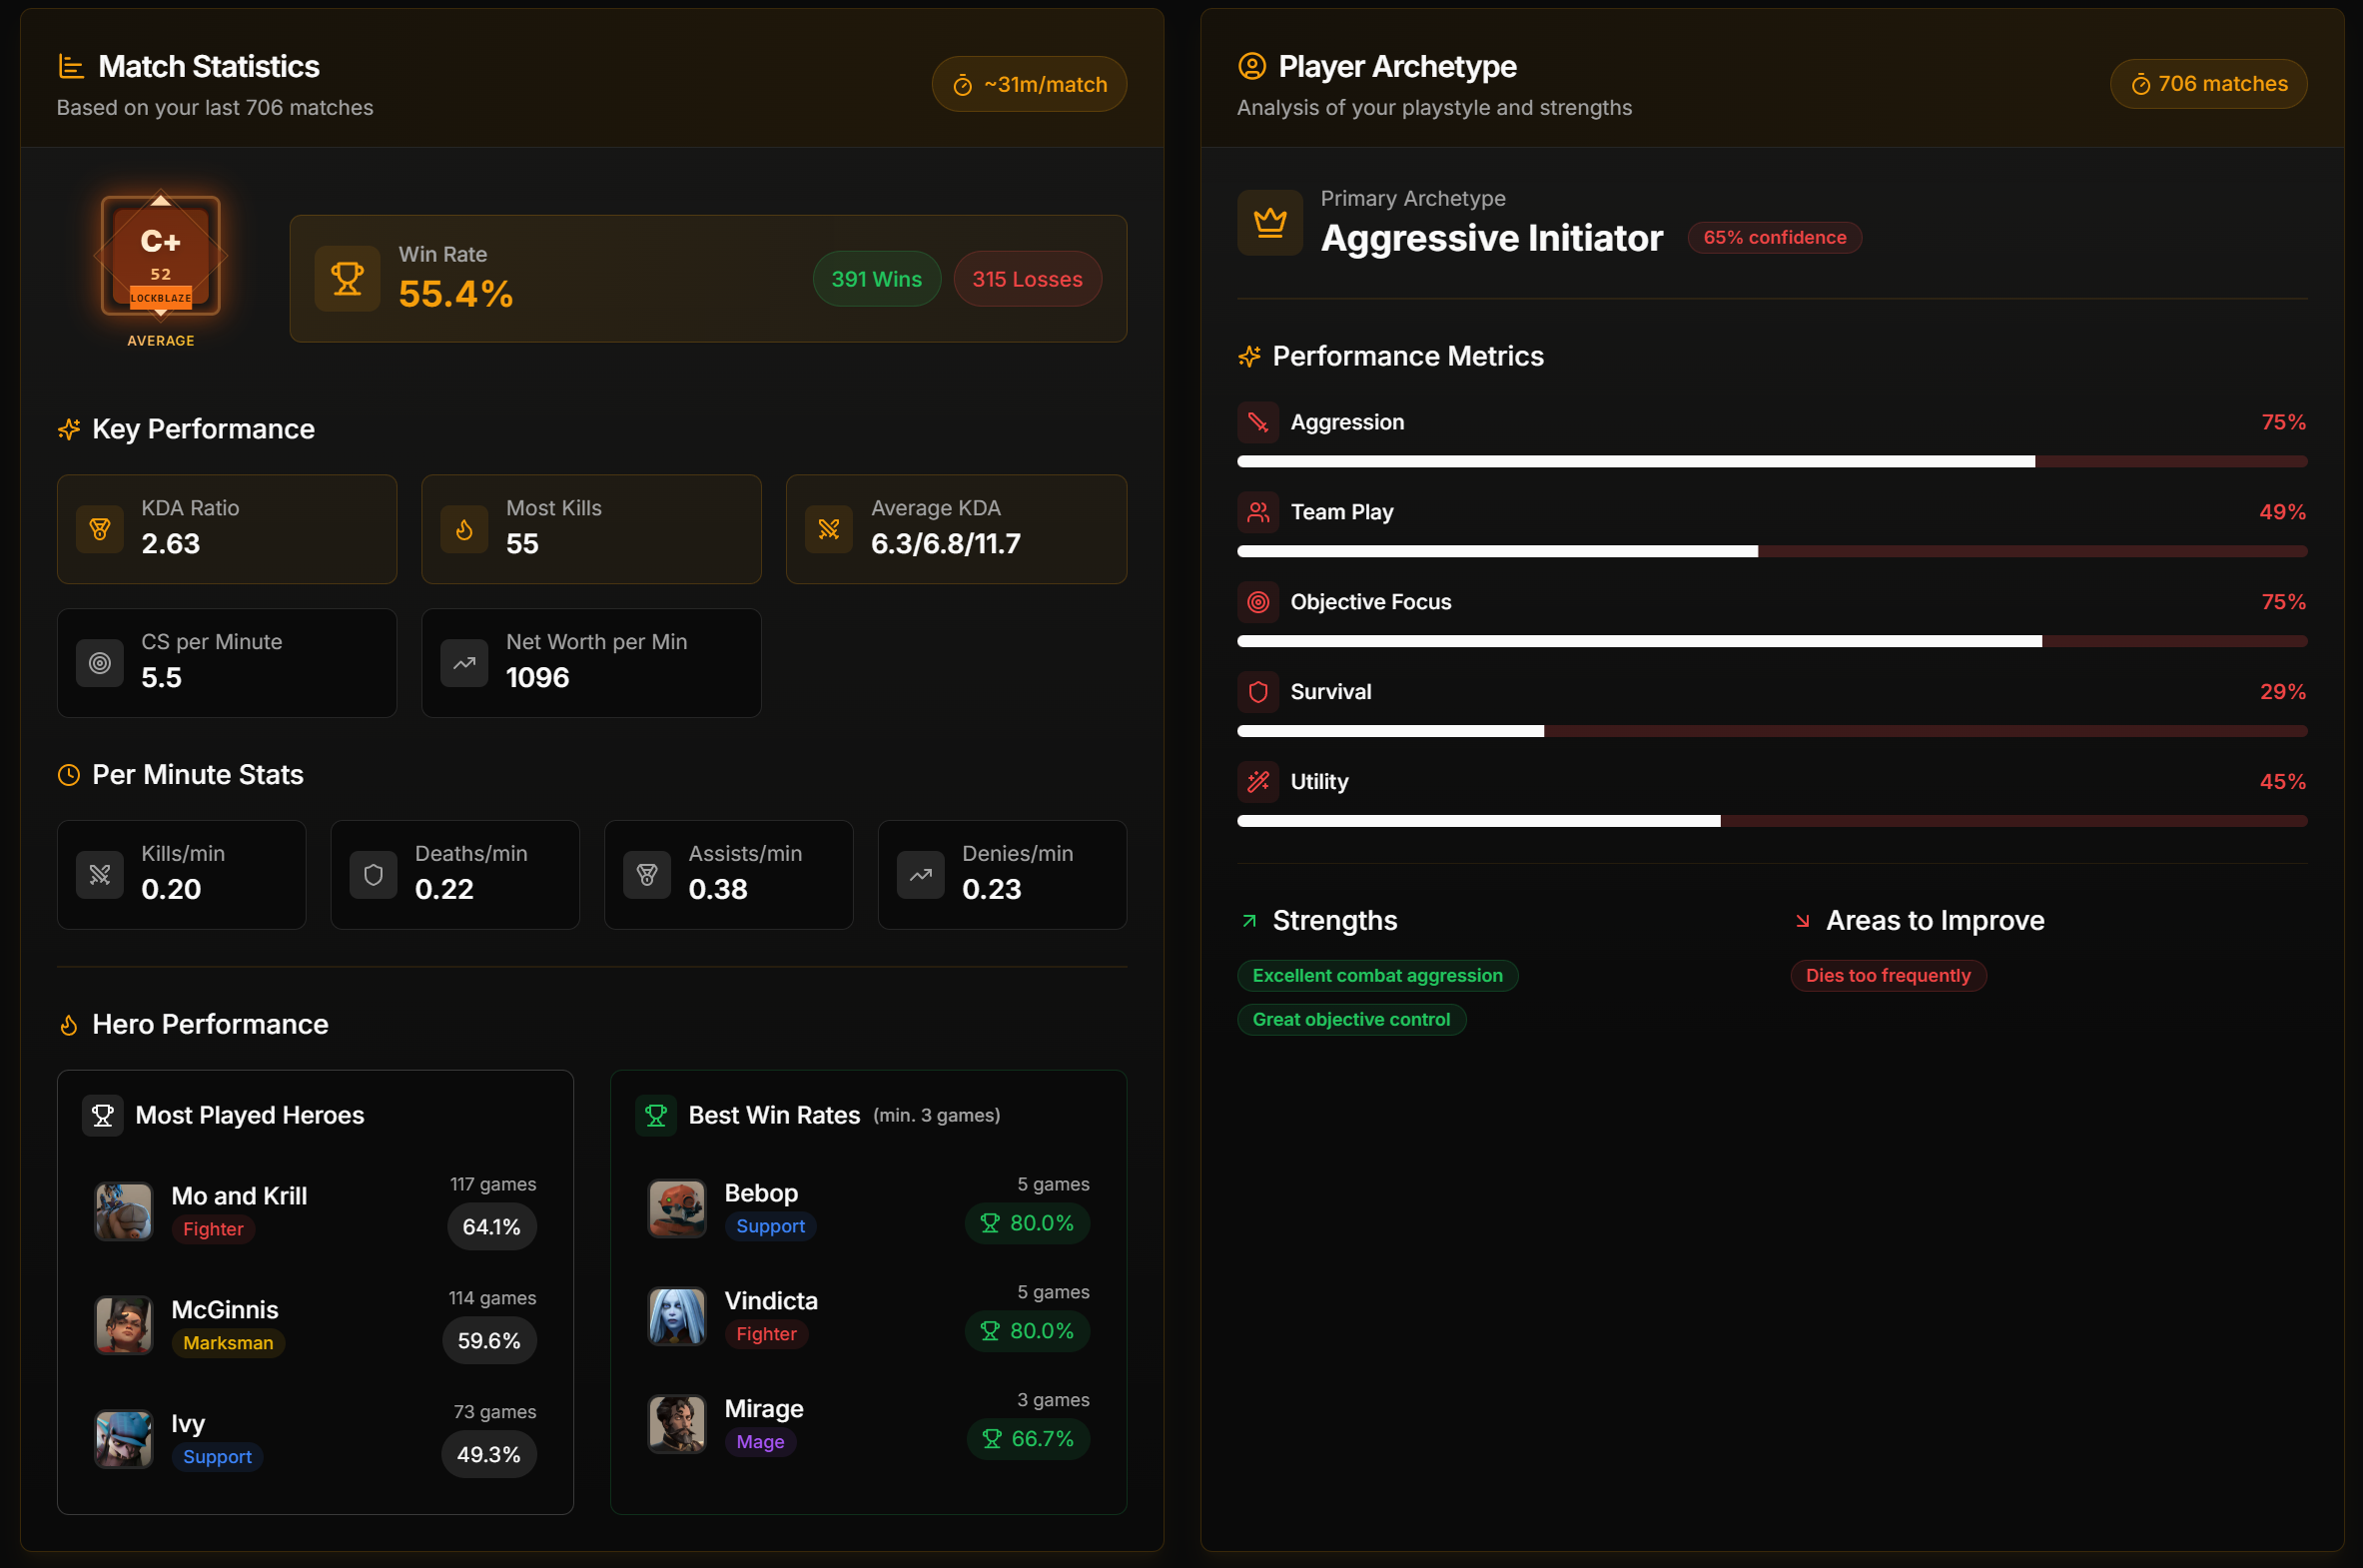Click the Survival shield icon

(1258, 692)
